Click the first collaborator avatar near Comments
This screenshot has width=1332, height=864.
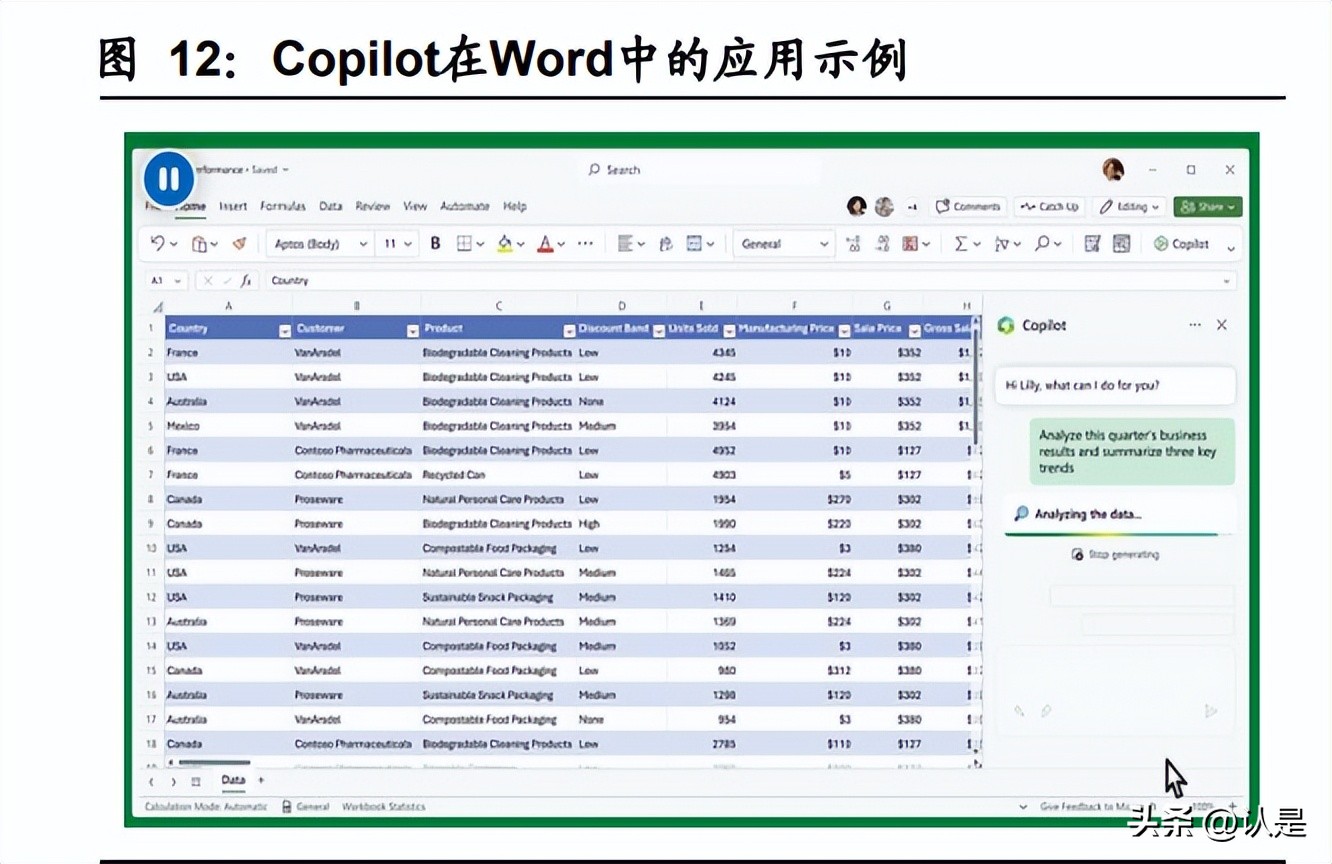856,206
